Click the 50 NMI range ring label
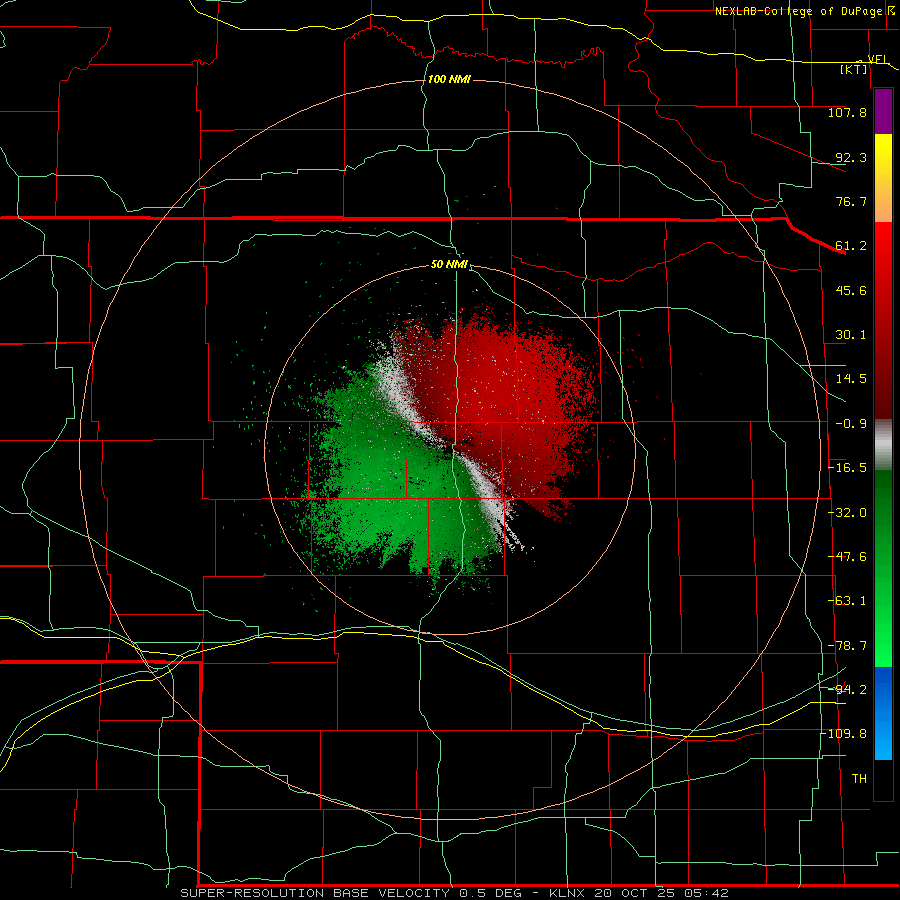 tap(449, 265)
